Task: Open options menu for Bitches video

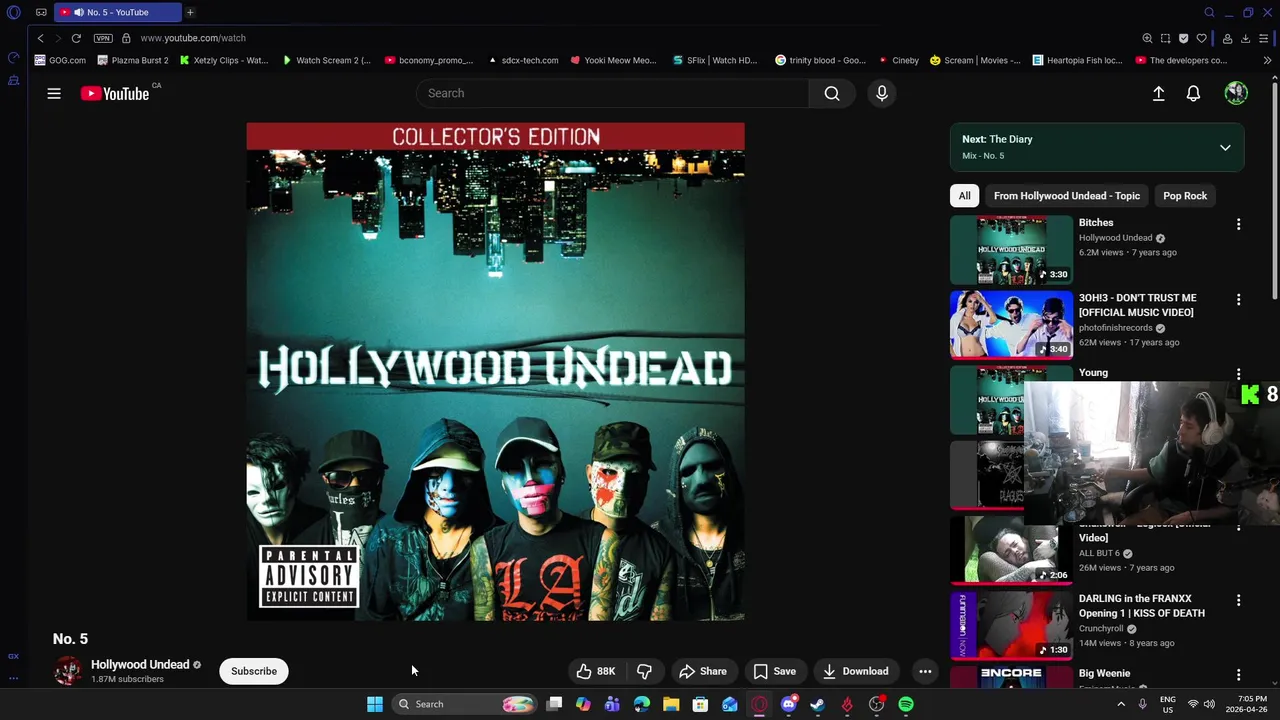Action: pyautogui.click(x=1238, y=224)
